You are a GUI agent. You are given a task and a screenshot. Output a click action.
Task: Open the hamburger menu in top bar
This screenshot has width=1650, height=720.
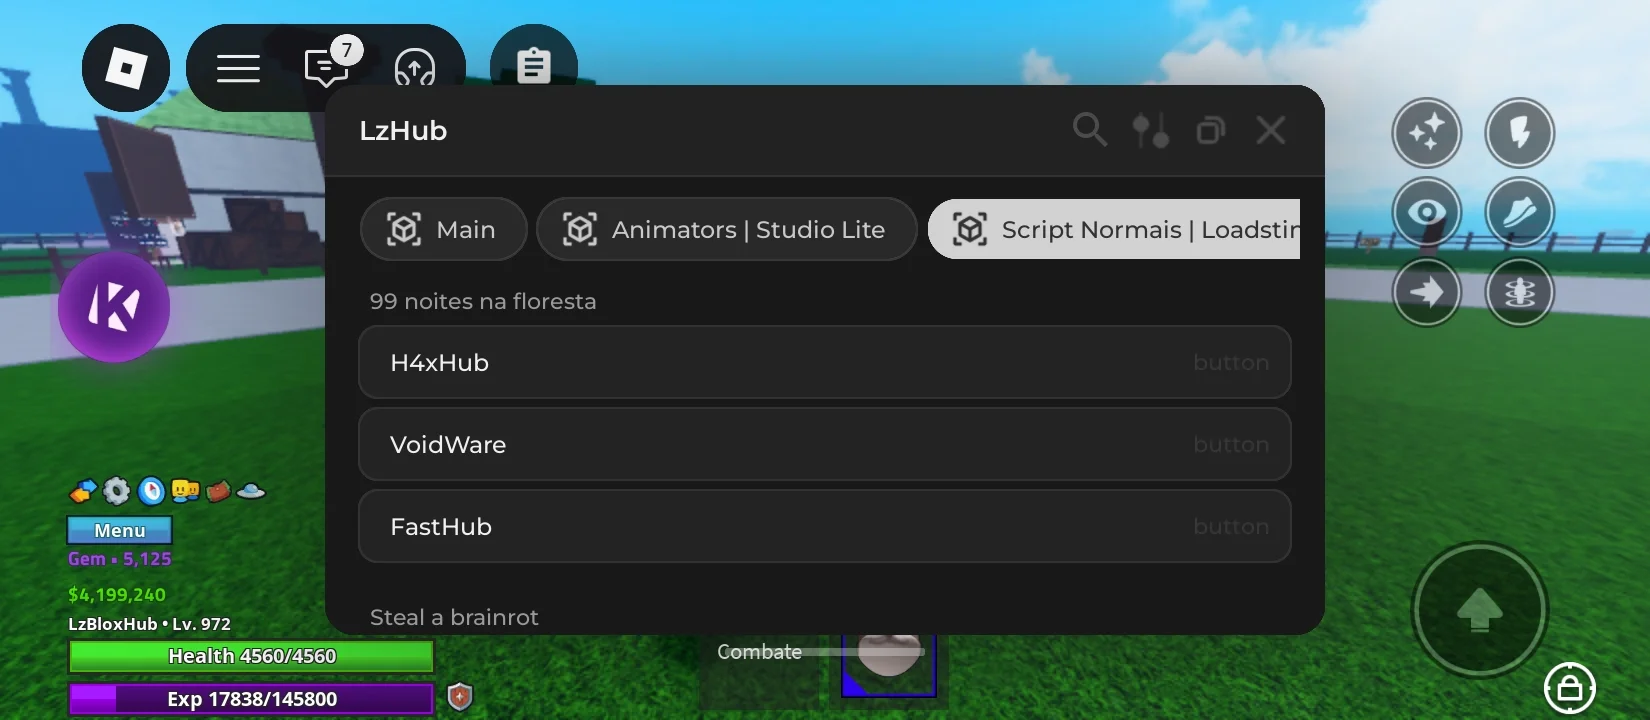pos(238,68)
